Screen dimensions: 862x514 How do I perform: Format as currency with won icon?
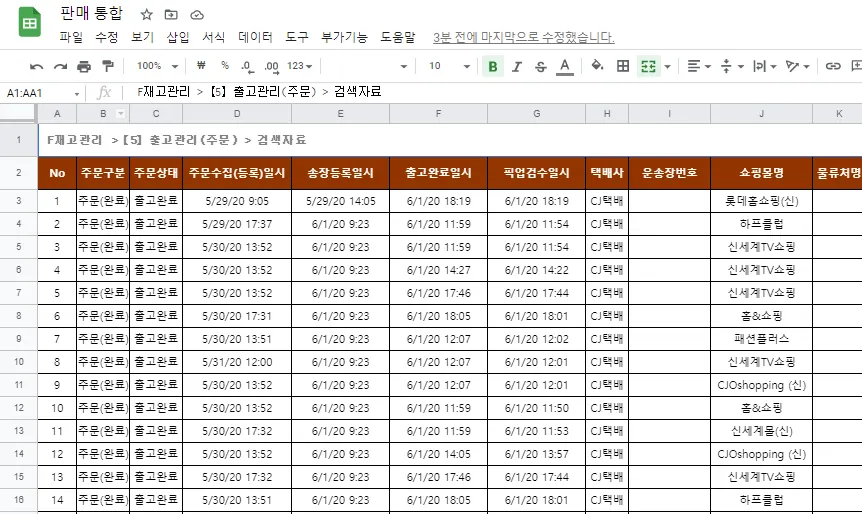point(201,65)
